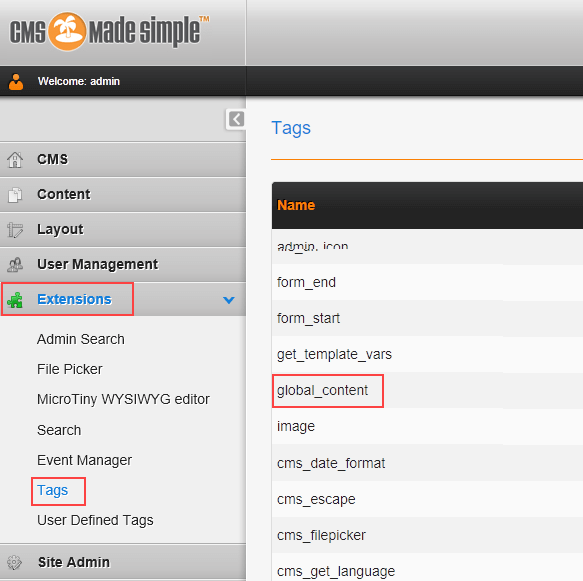Click the User Management people icon
Image resolution: width=583 pixels, height=581 pixels.
(15, 265)
